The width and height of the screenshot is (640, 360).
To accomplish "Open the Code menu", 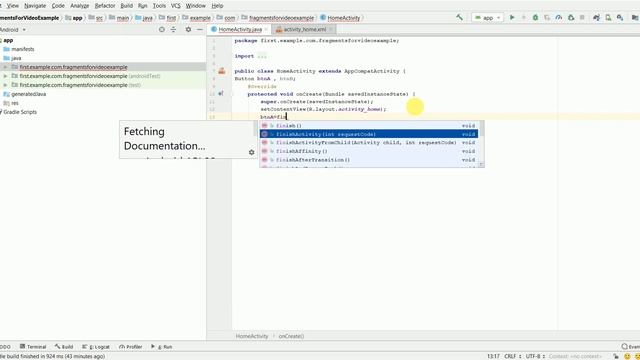I will pyautogui.click(x=58, y=6).
